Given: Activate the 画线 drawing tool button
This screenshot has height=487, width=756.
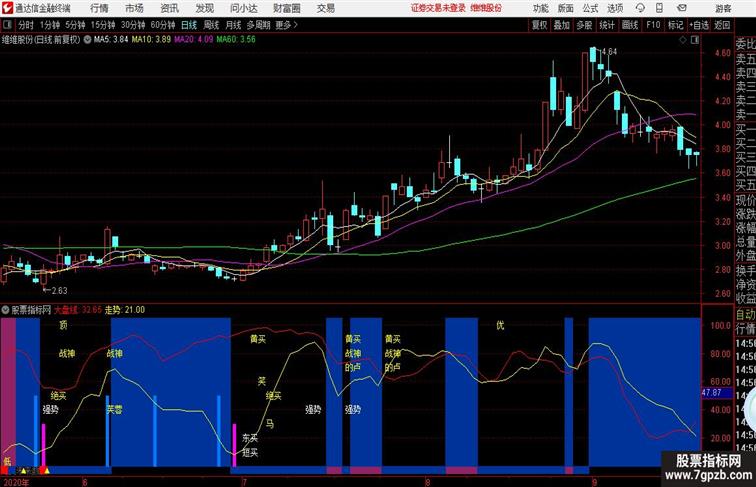Looking at the screenshot, I should tap(630, 25).
